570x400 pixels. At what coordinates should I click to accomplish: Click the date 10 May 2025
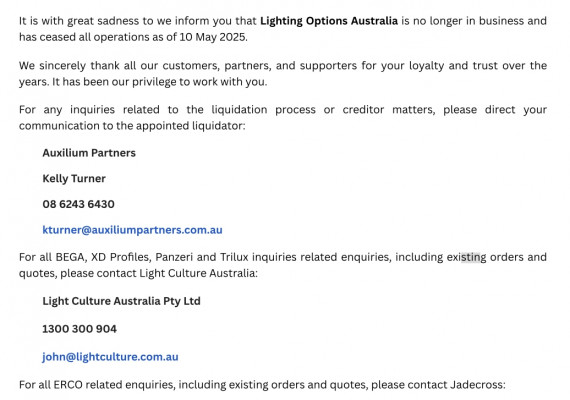(213, 37)
